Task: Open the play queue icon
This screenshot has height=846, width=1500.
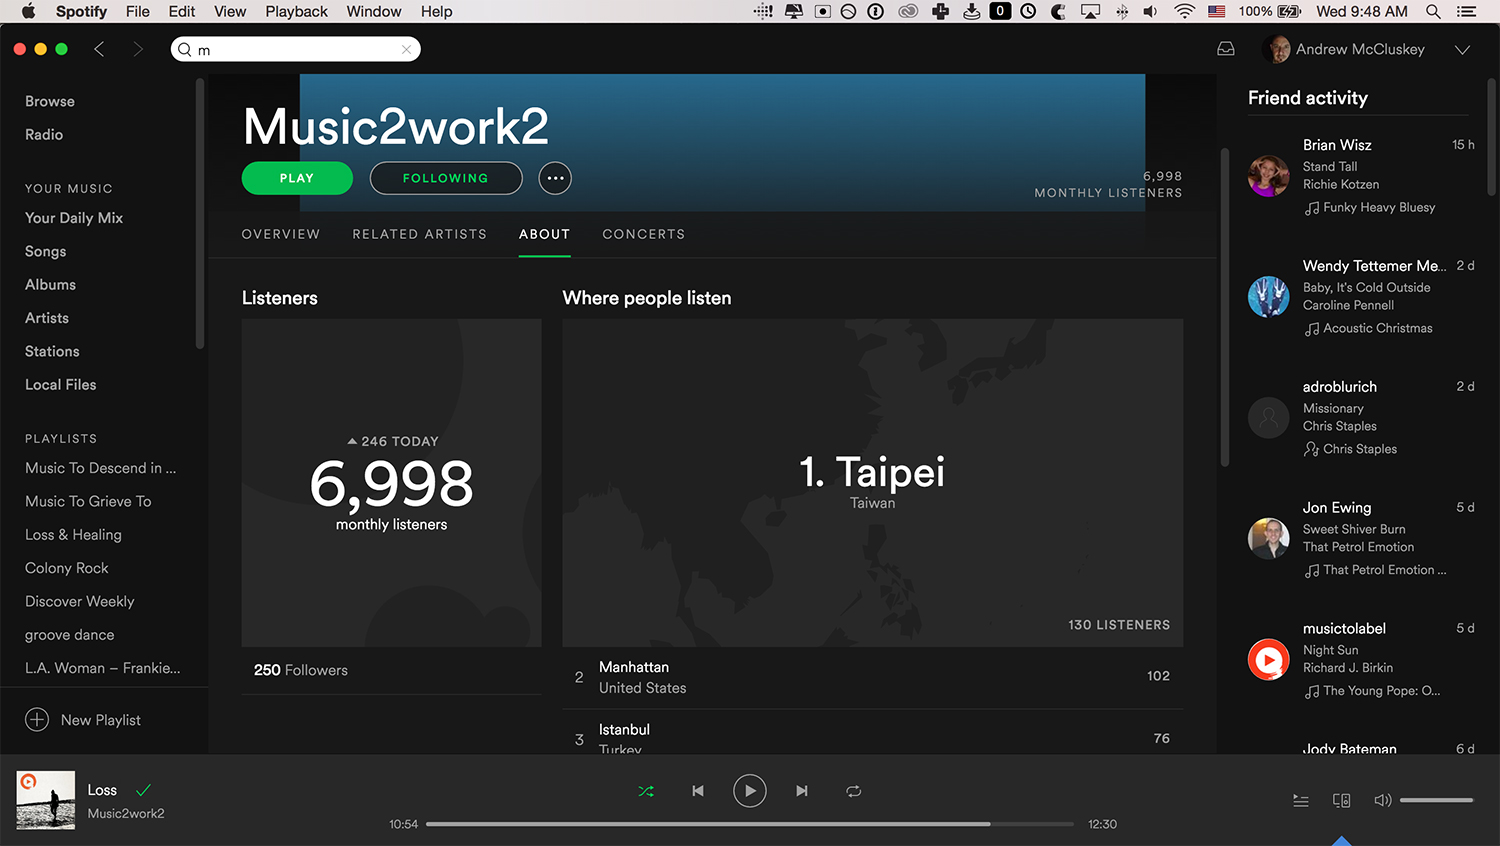Action: pos(1301,800)
